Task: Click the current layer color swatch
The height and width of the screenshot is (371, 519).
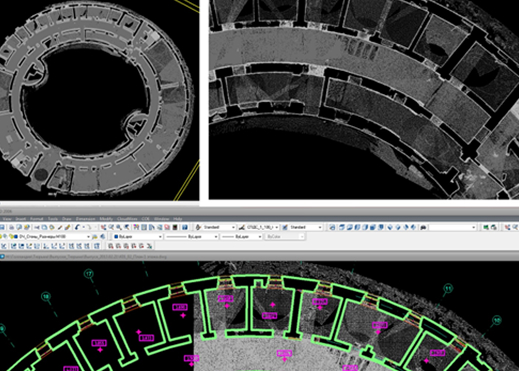Action: (x=16, y=236)
